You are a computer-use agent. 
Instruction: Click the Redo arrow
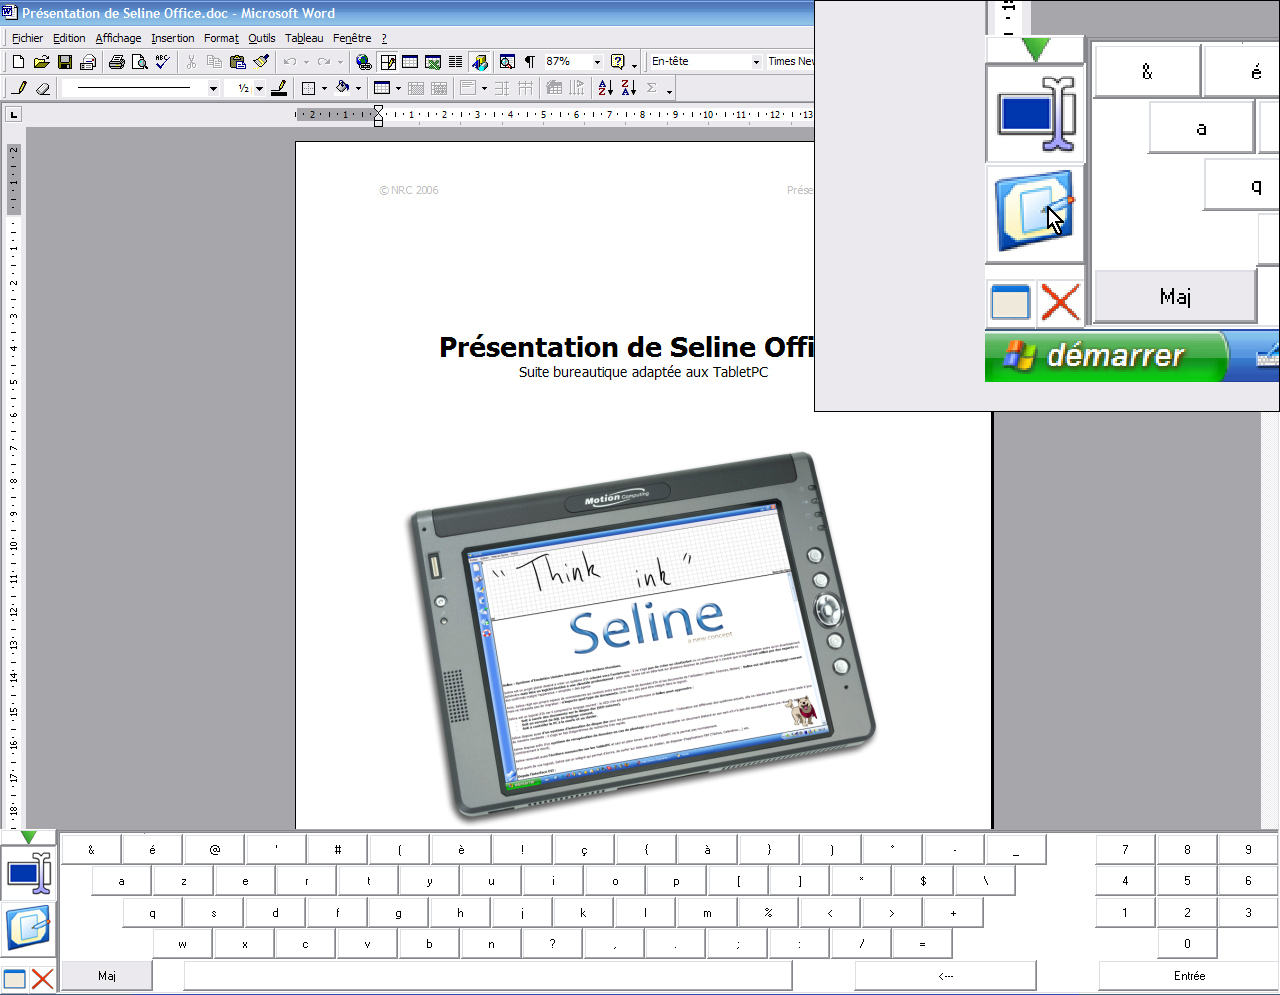tap(324, 62)
